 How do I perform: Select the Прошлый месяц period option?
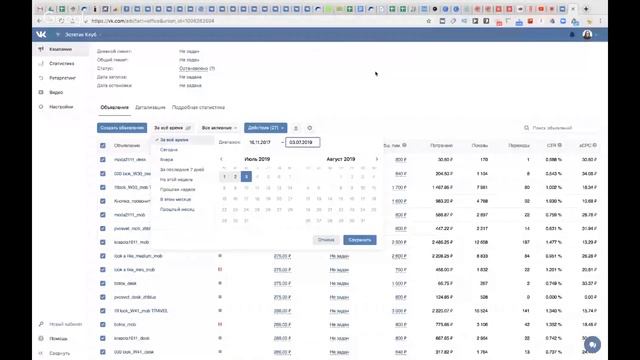click(177, 209)
